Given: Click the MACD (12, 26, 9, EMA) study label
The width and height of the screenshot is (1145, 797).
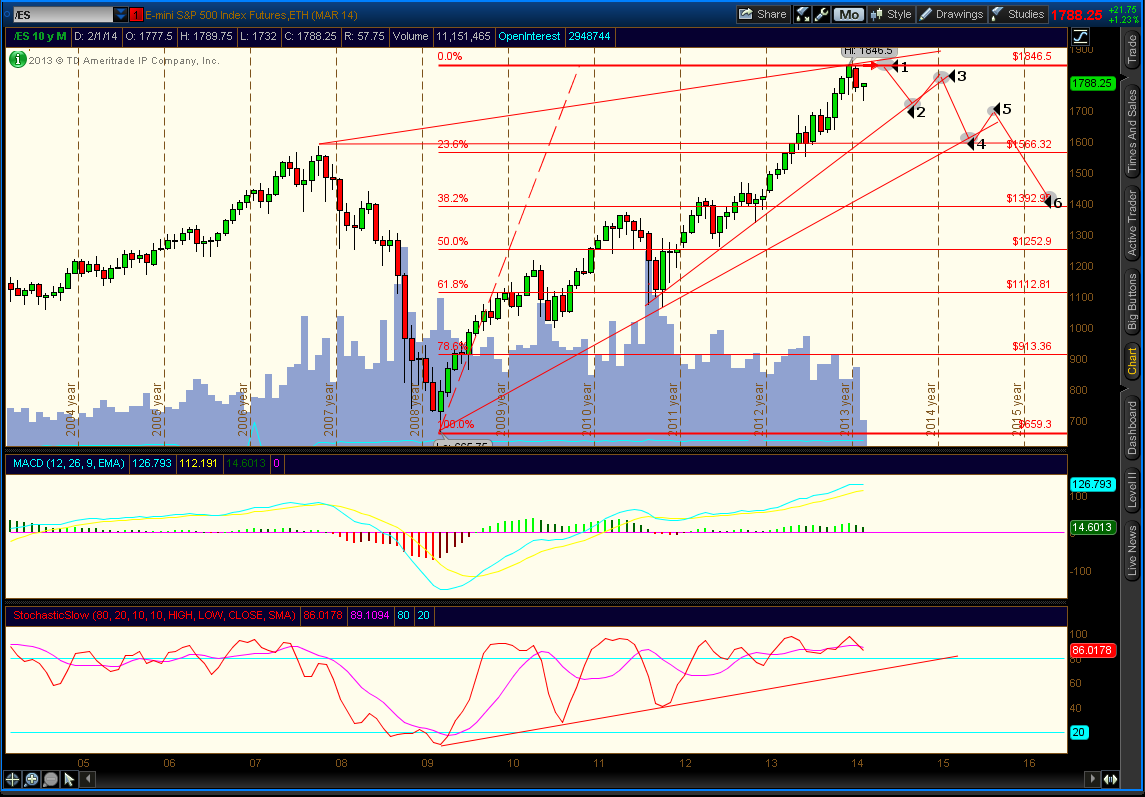Looking at the screenshot, I should [69, 463].
